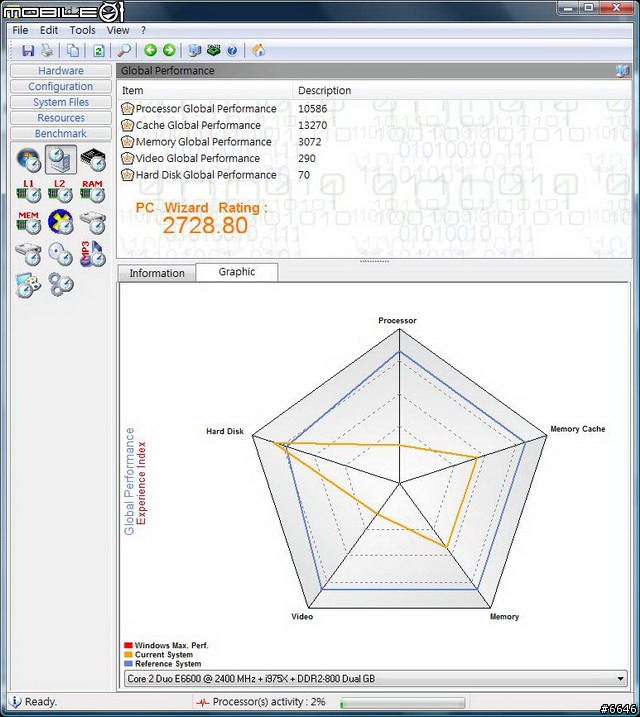Select the Graphic tab
The width and height of the screenshot is (640, 717).
coord(236,272)
